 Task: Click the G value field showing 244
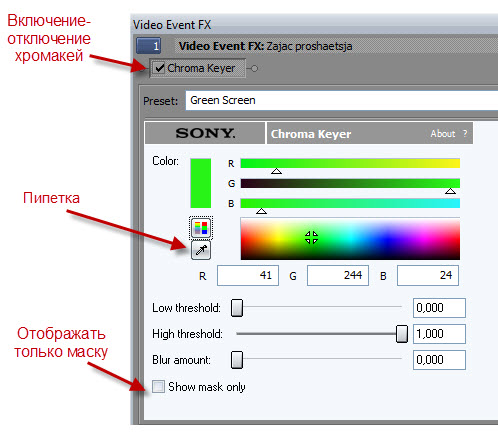[338, 276]
